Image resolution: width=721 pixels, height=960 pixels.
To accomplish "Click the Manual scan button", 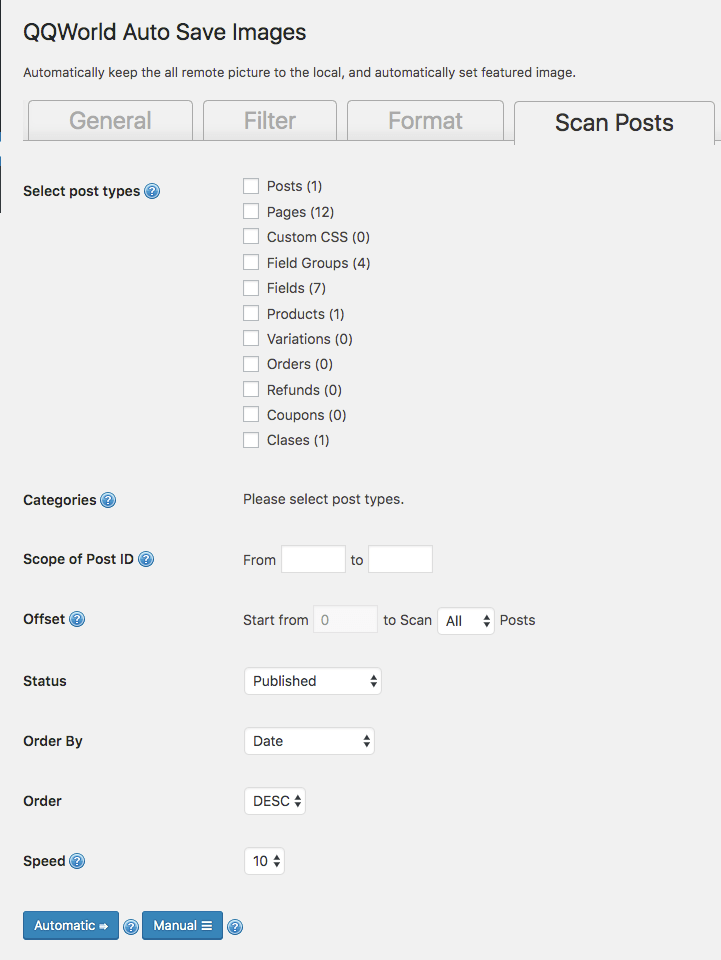I will click(x=181, y=926).
